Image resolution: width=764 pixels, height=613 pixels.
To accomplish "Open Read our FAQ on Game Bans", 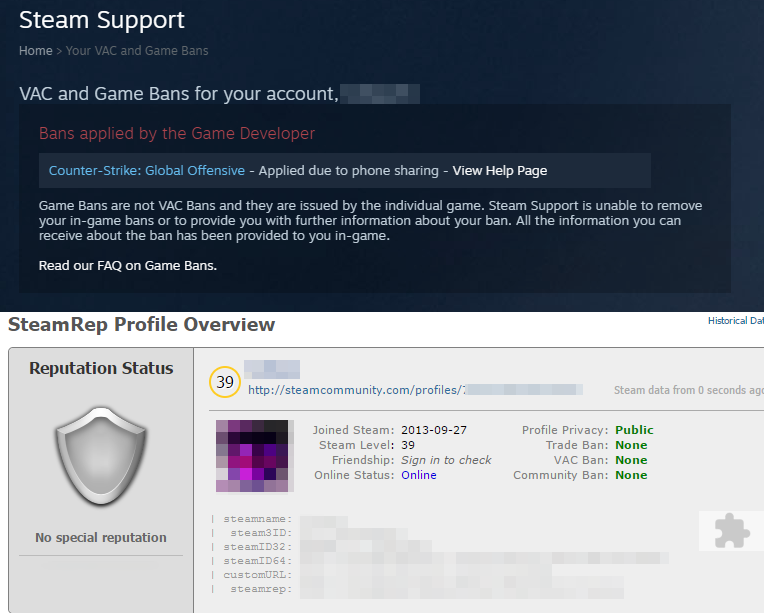I will click(x=128, y=266).
